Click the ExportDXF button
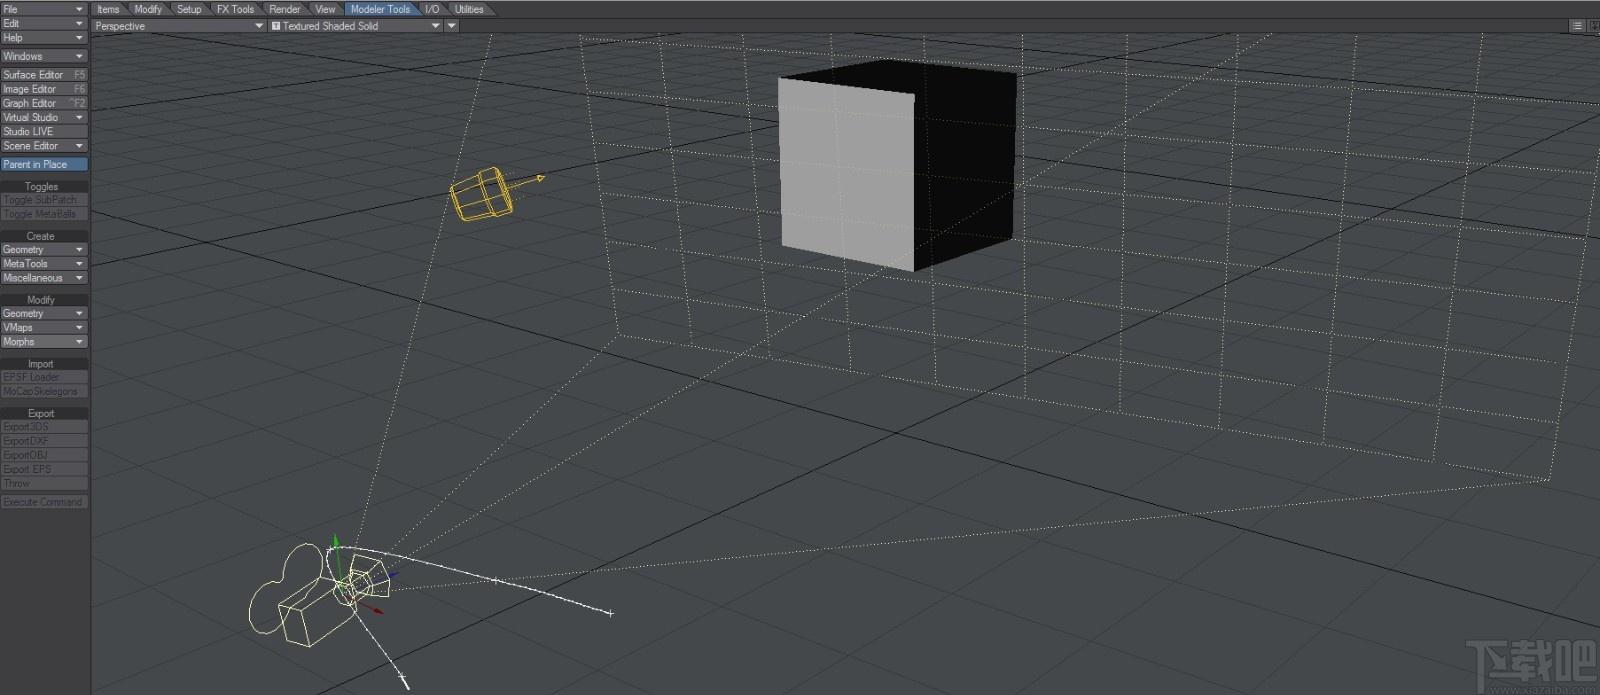This screenshot has height=695, width=1600. click(x=44, y=441)
